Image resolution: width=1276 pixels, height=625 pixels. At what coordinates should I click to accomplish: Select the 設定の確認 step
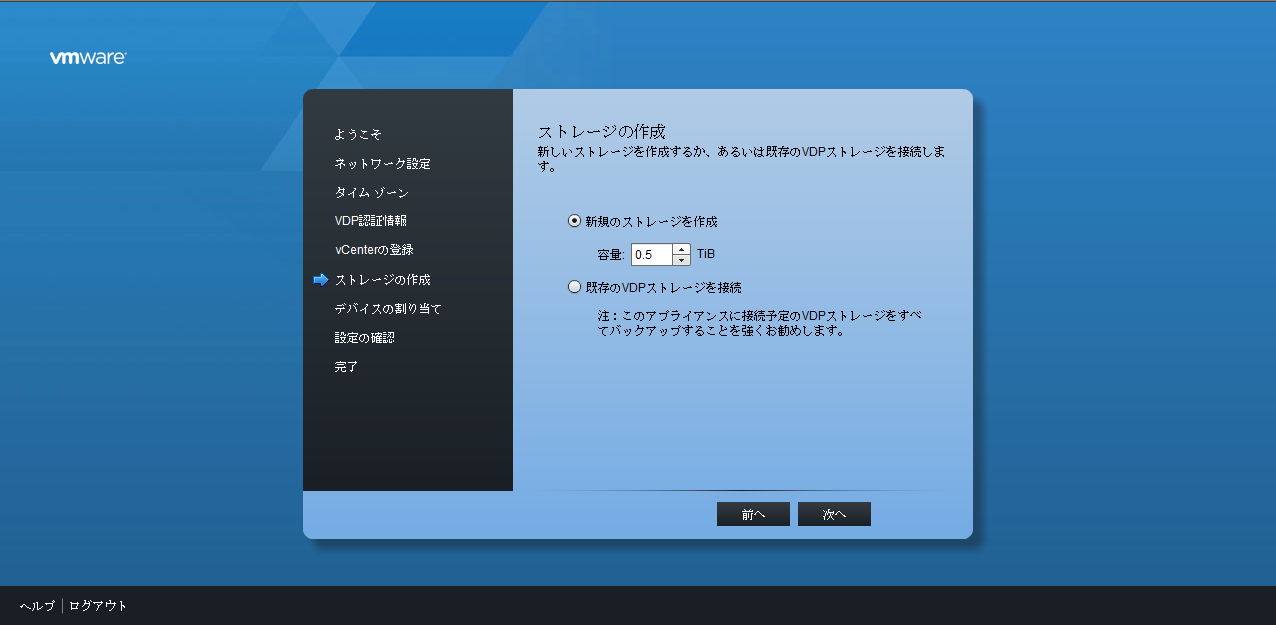pos(364,338)
